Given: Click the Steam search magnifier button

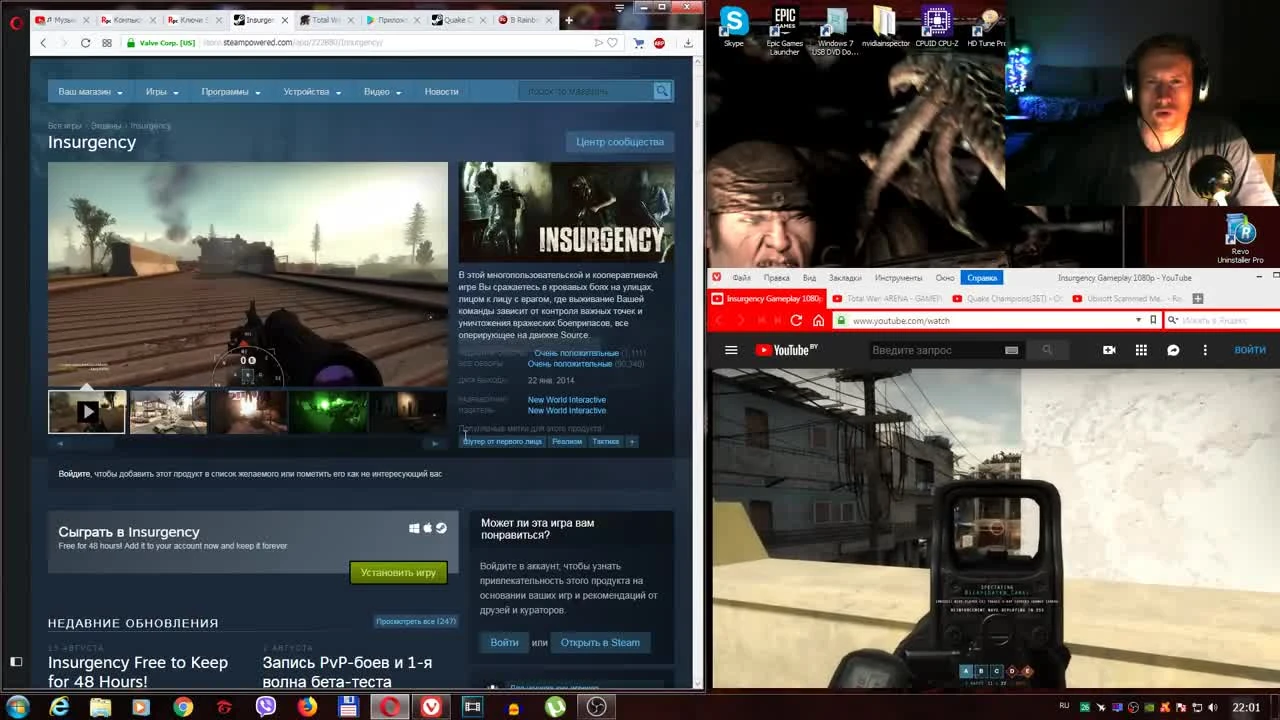Looking at the screenshot, I should (661, 91).
